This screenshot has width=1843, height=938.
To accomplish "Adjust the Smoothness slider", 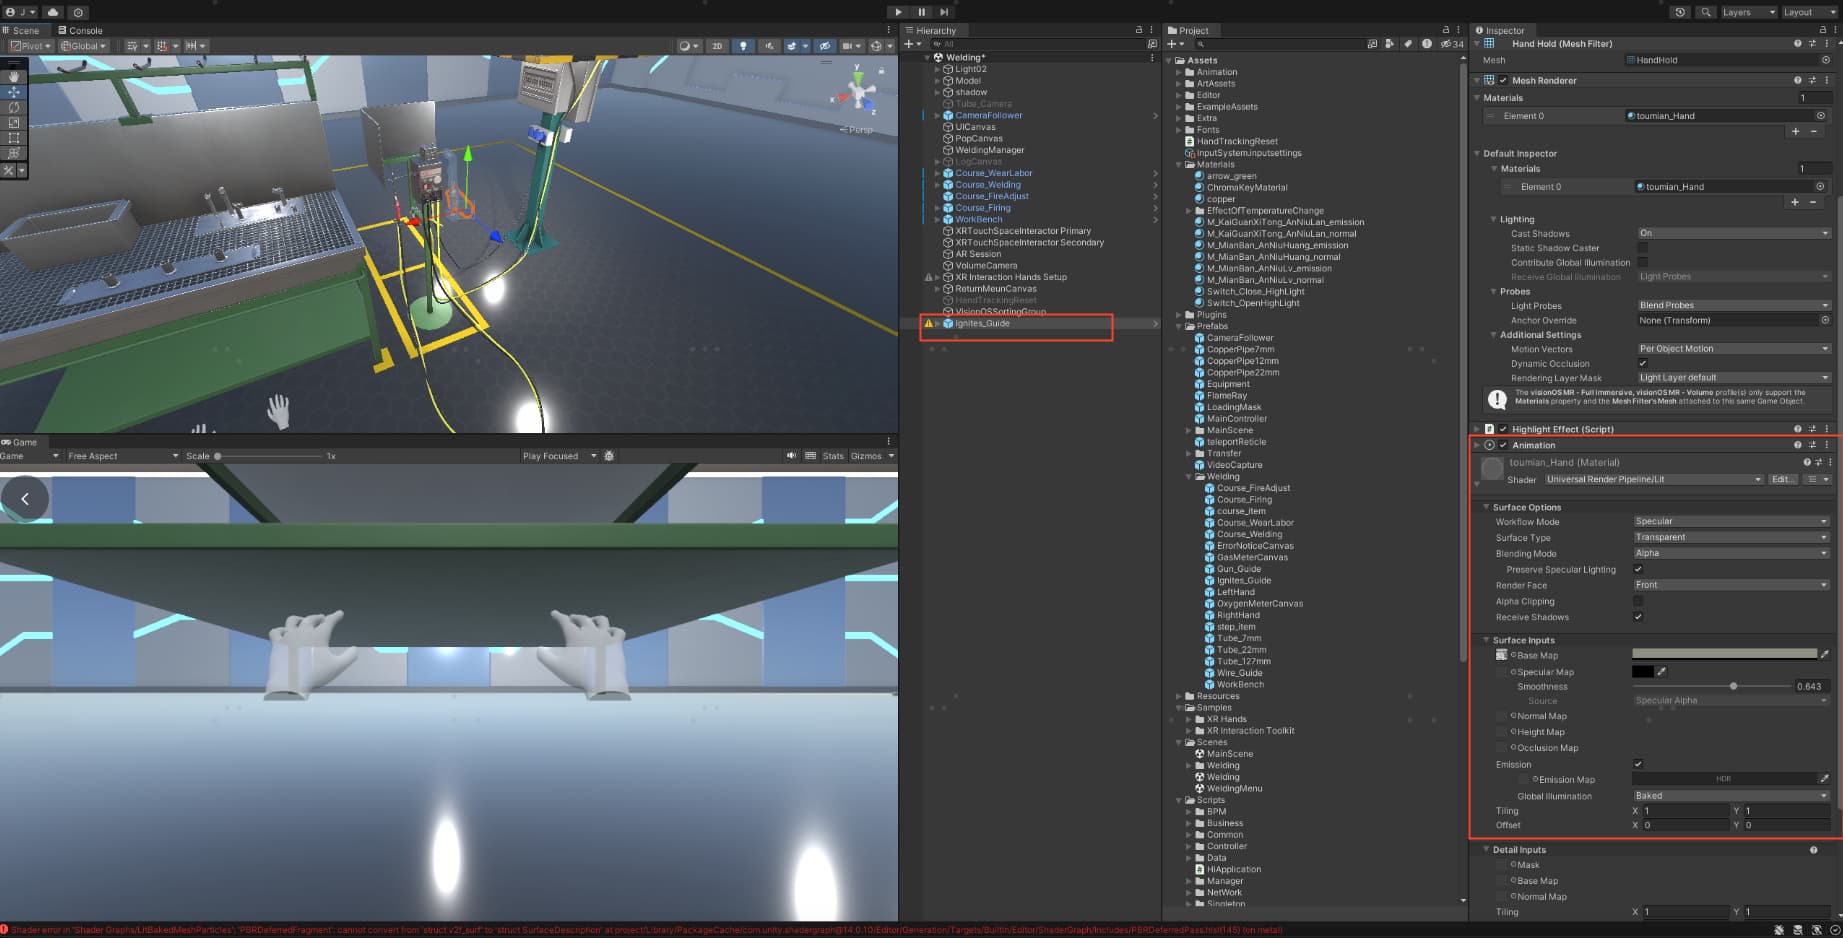I will (x=1735, y=686).
